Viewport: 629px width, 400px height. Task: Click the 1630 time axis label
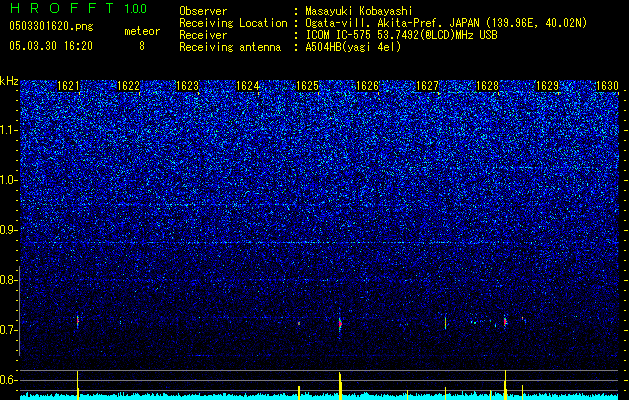point(607,85)
